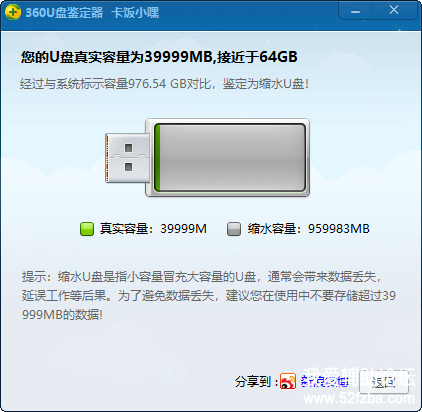The width and height of the screenshot is (422, 412).
Task: Click the 360U盘鉴定器 title text
Action: pyautogui.click(x=64, y=13)
